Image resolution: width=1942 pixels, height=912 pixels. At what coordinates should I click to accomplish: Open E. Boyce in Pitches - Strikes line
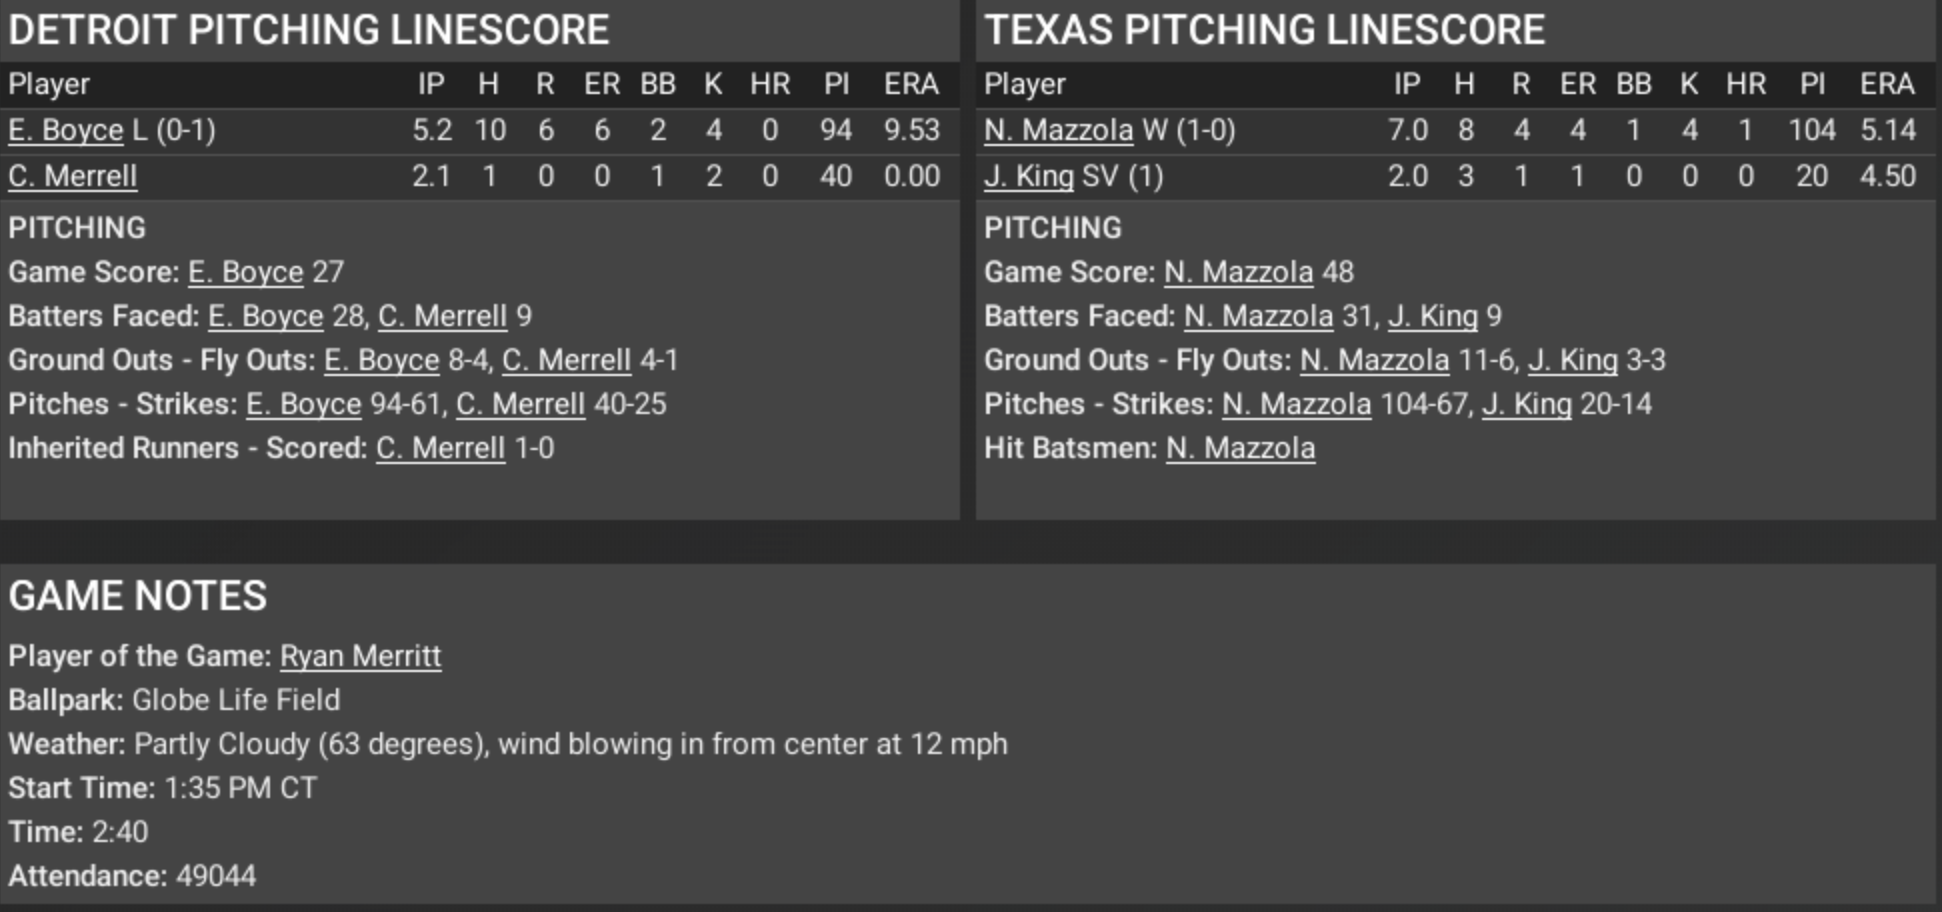click(303, 404)
